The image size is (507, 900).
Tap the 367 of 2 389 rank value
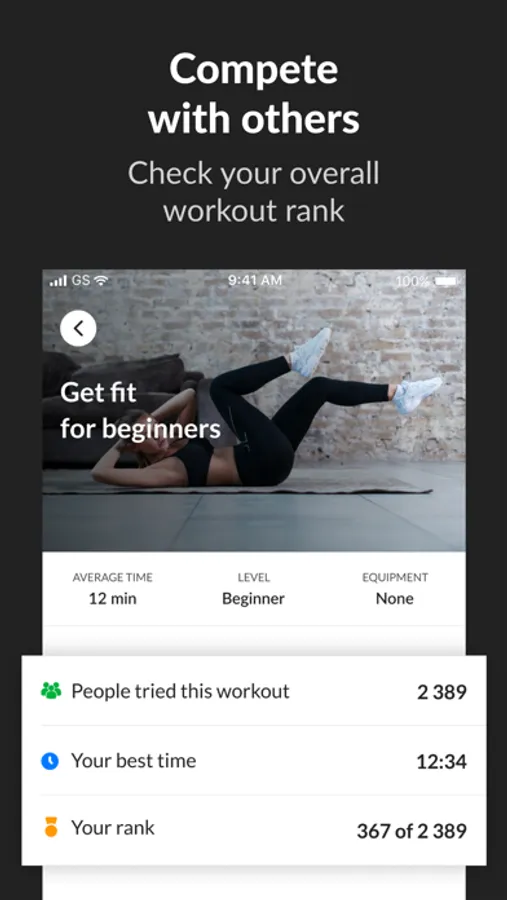412,831
